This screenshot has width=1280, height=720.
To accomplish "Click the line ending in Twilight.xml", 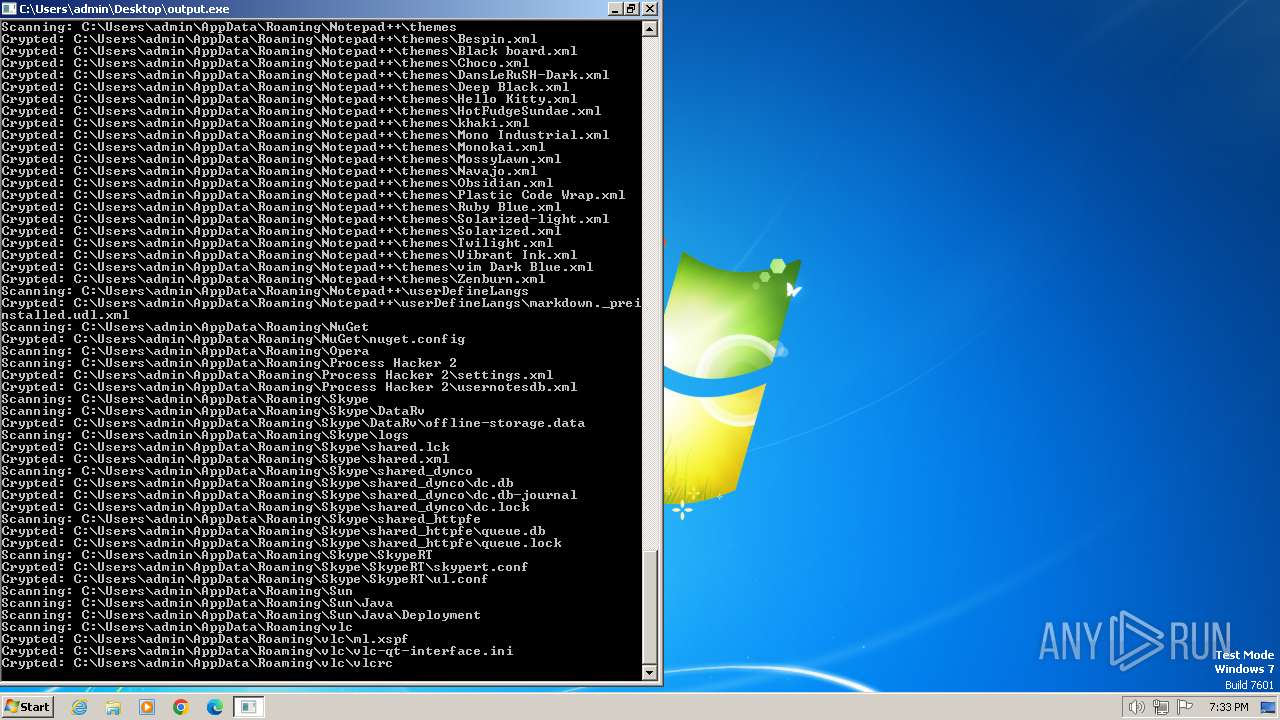I will (277, 243).
